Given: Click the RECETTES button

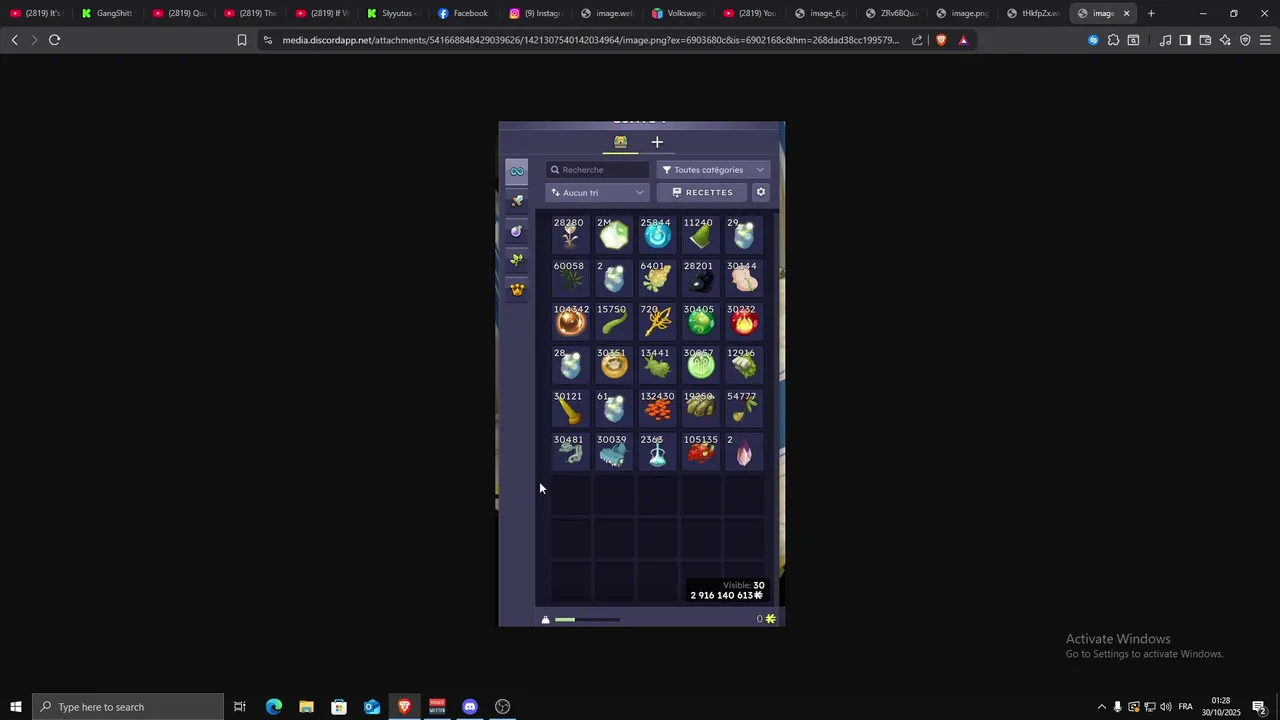Looking at the screenshot, I should pos(702,192).
